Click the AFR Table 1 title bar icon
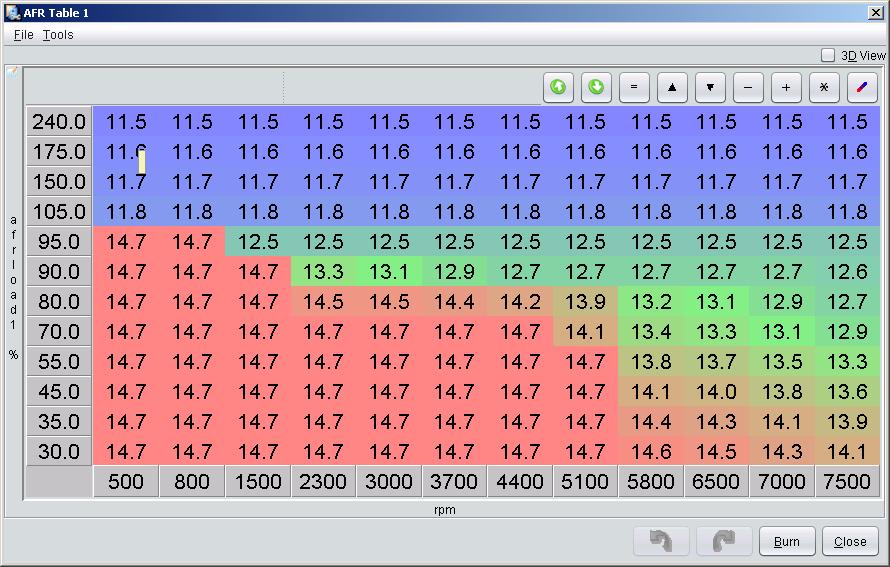Screen dimensions: 890x567 click(13, 12)
